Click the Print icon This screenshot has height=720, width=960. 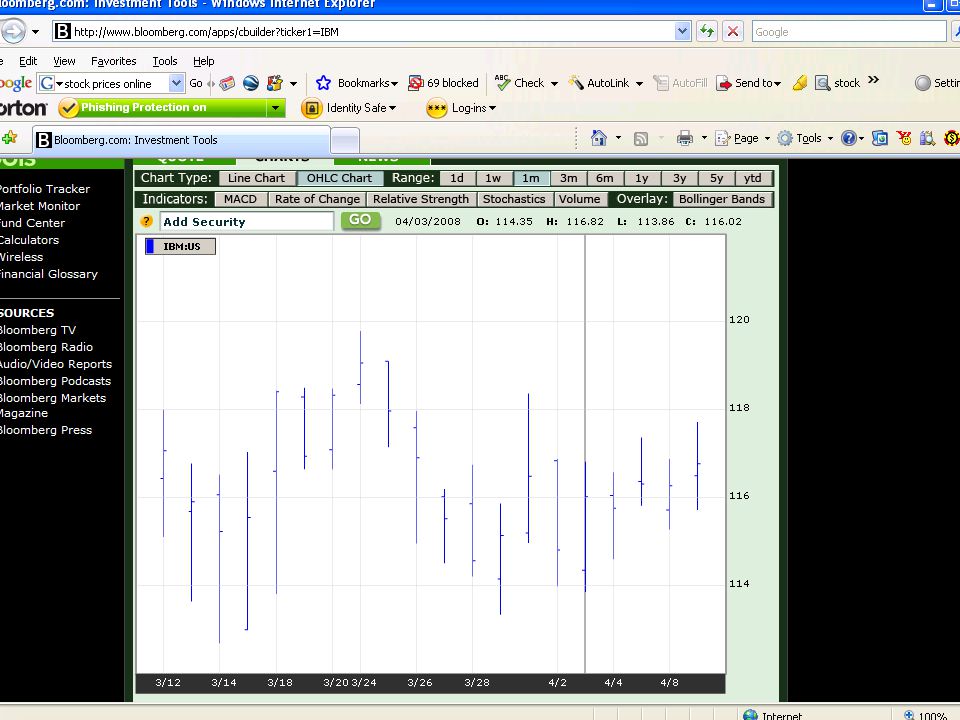[x=684, y=138]
